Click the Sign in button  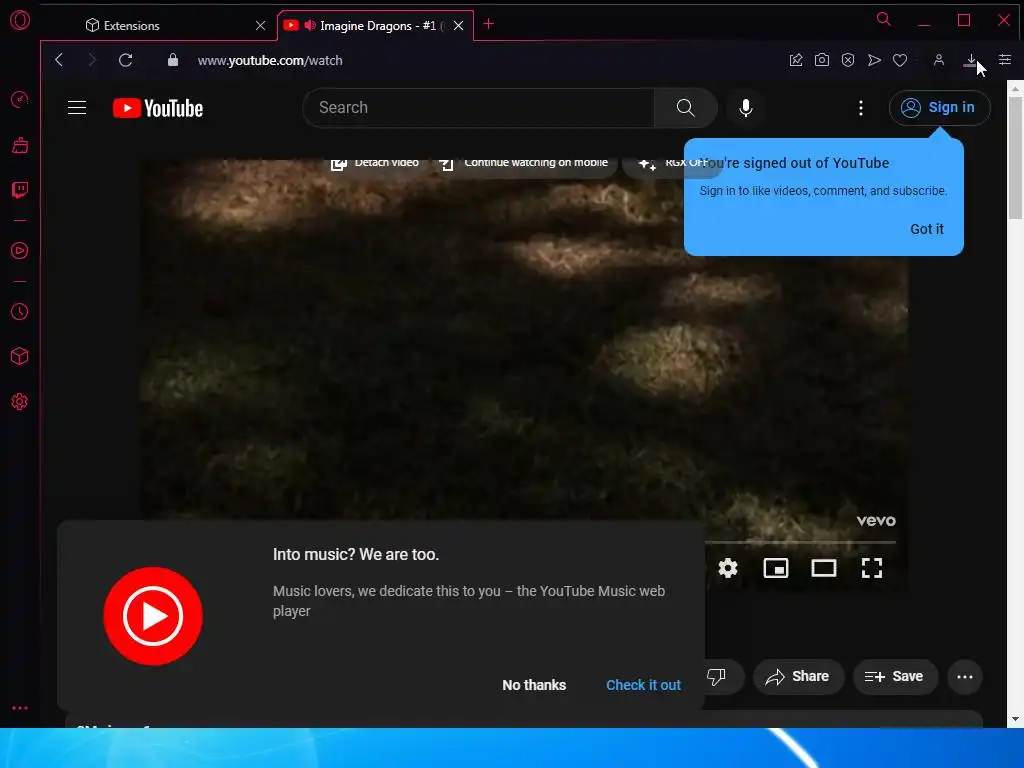pos(939,108)
